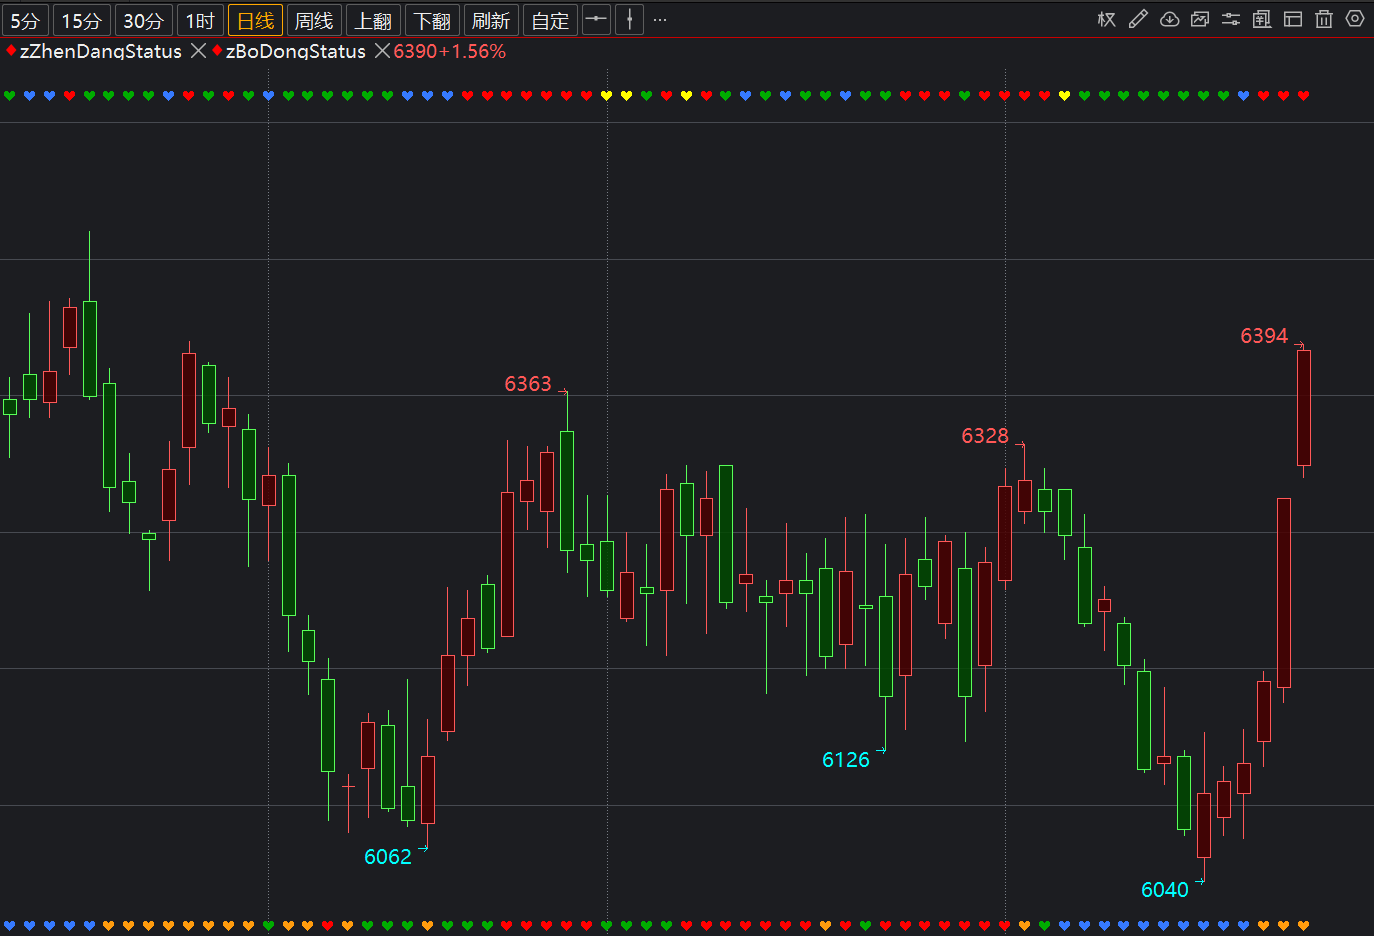Screen dimensions: 1374x936
Task: Open the hexagon settings icon
Action: [x=1355, y=19]
